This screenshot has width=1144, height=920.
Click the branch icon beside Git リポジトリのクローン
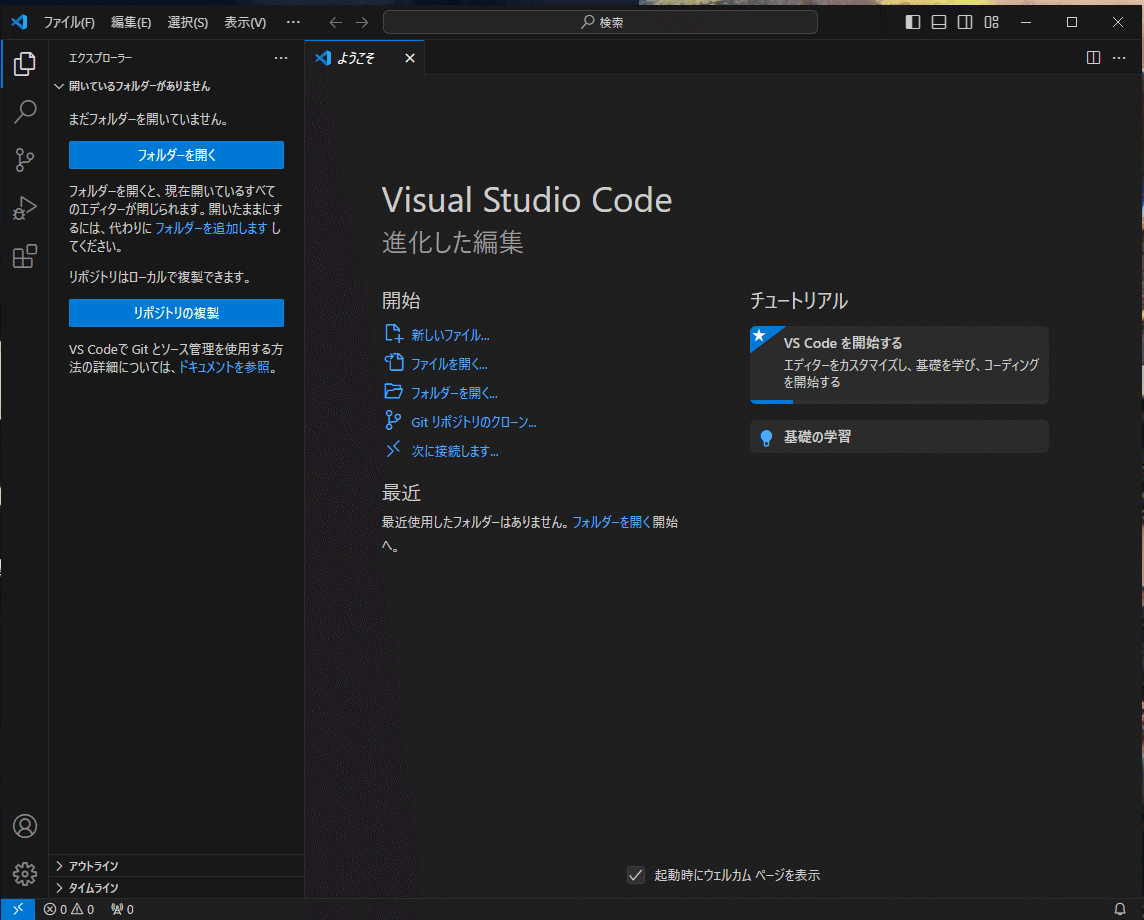tap(393, 420)
